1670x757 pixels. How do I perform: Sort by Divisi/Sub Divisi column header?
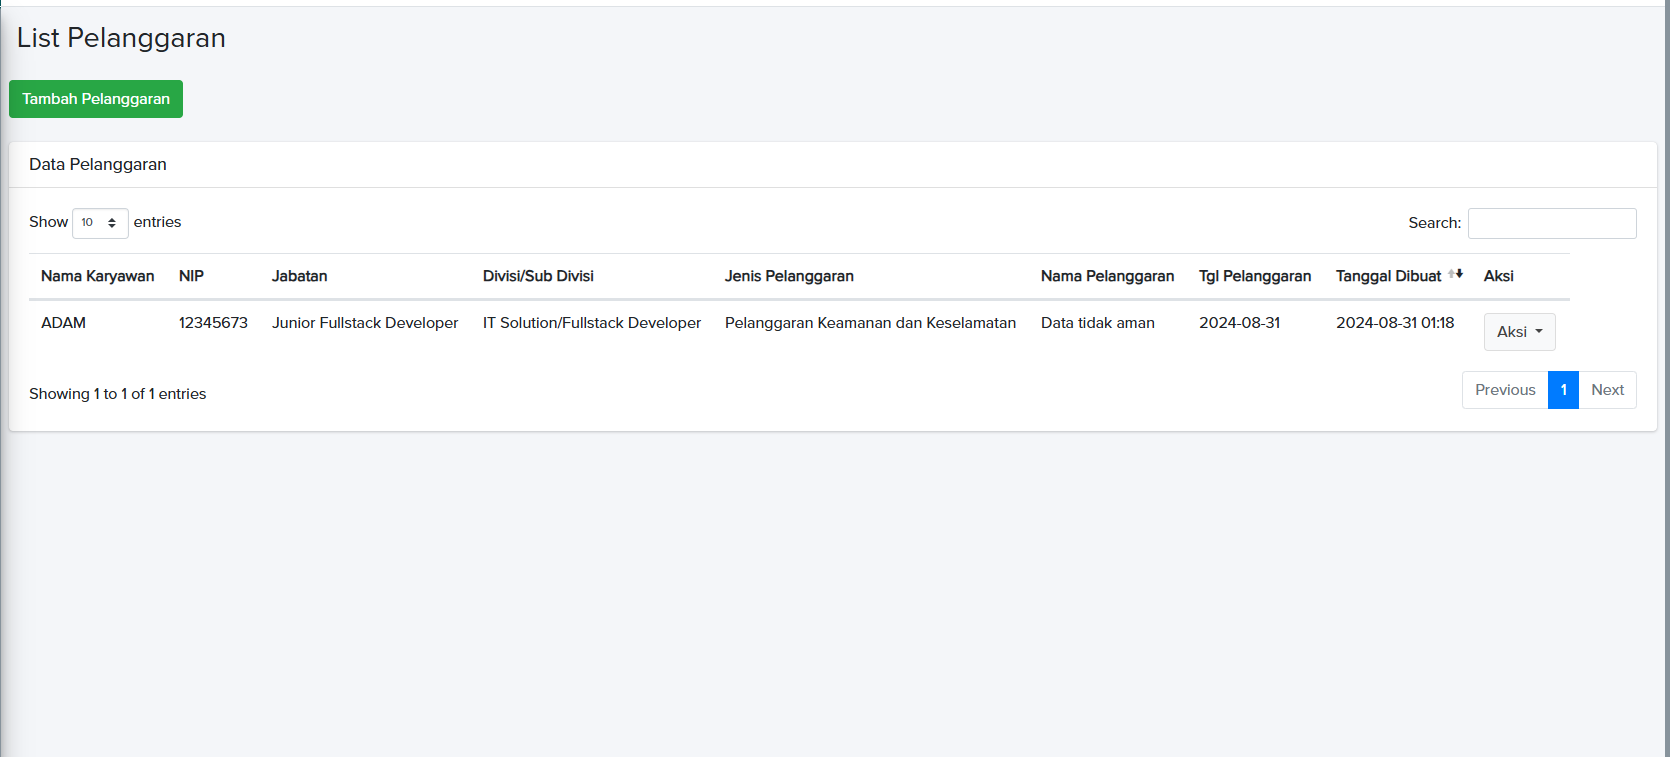click(538, 276)
